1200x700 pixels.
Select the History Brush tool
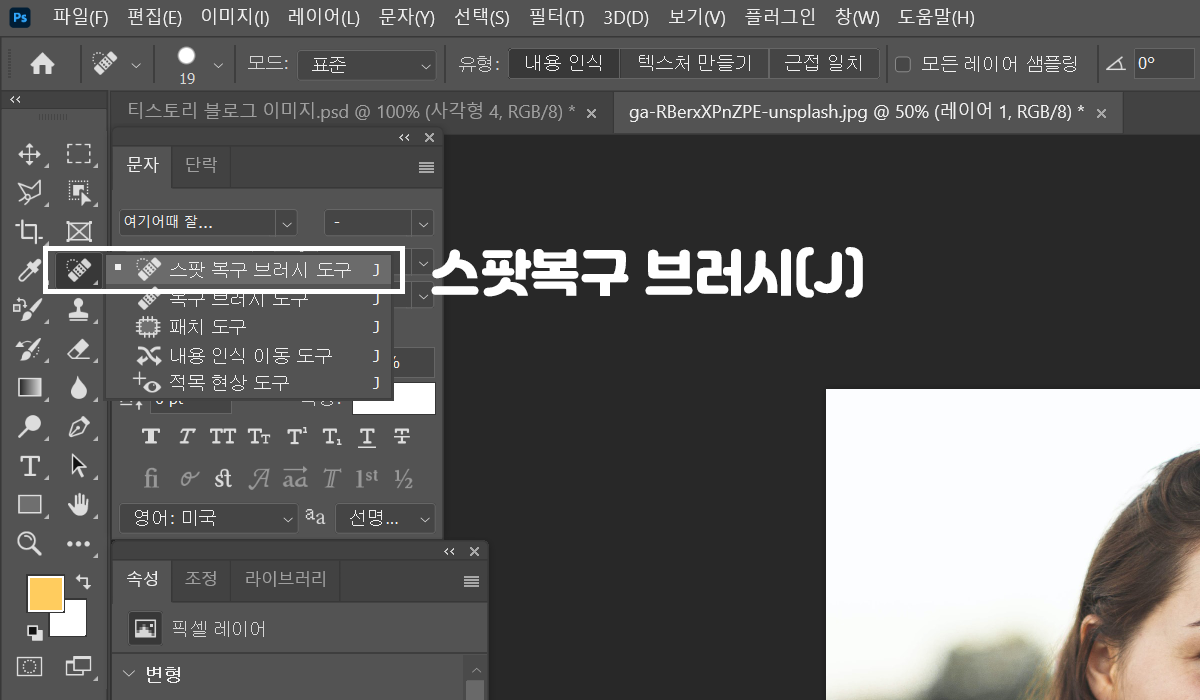coord(30,348)
